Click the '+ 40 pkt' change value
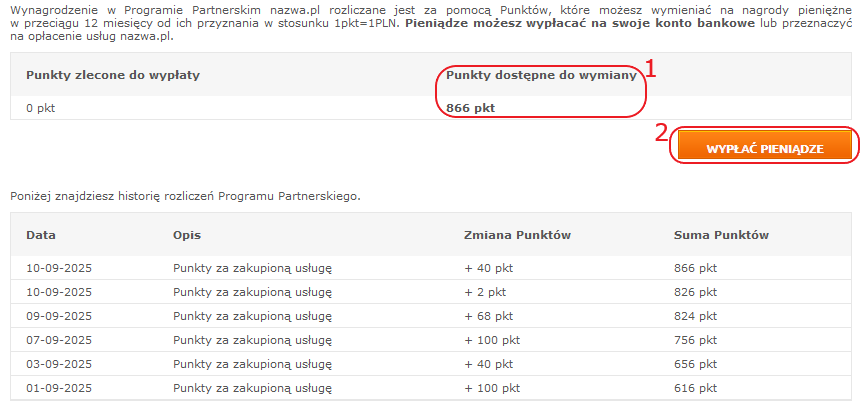The height and width of the screenshot is (411, 862). click(489, 268)
